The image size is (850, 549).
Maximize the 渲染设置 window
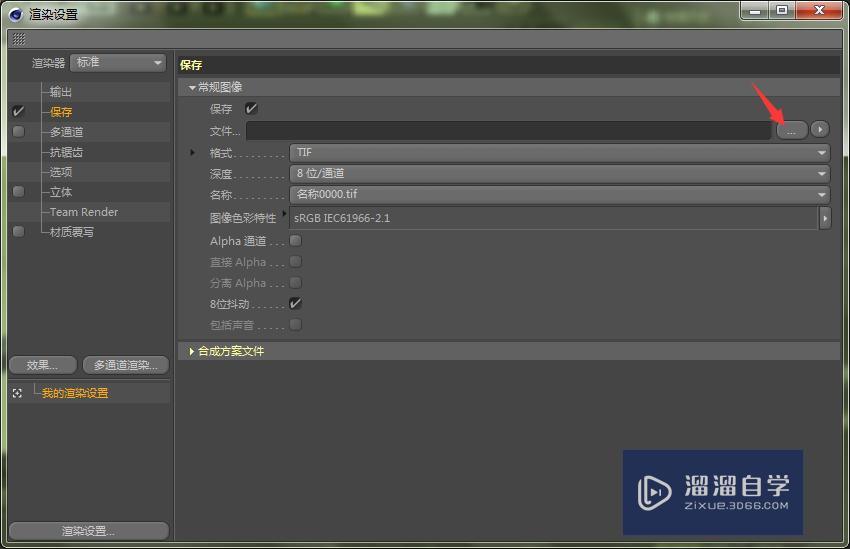[x=782, y=11]
